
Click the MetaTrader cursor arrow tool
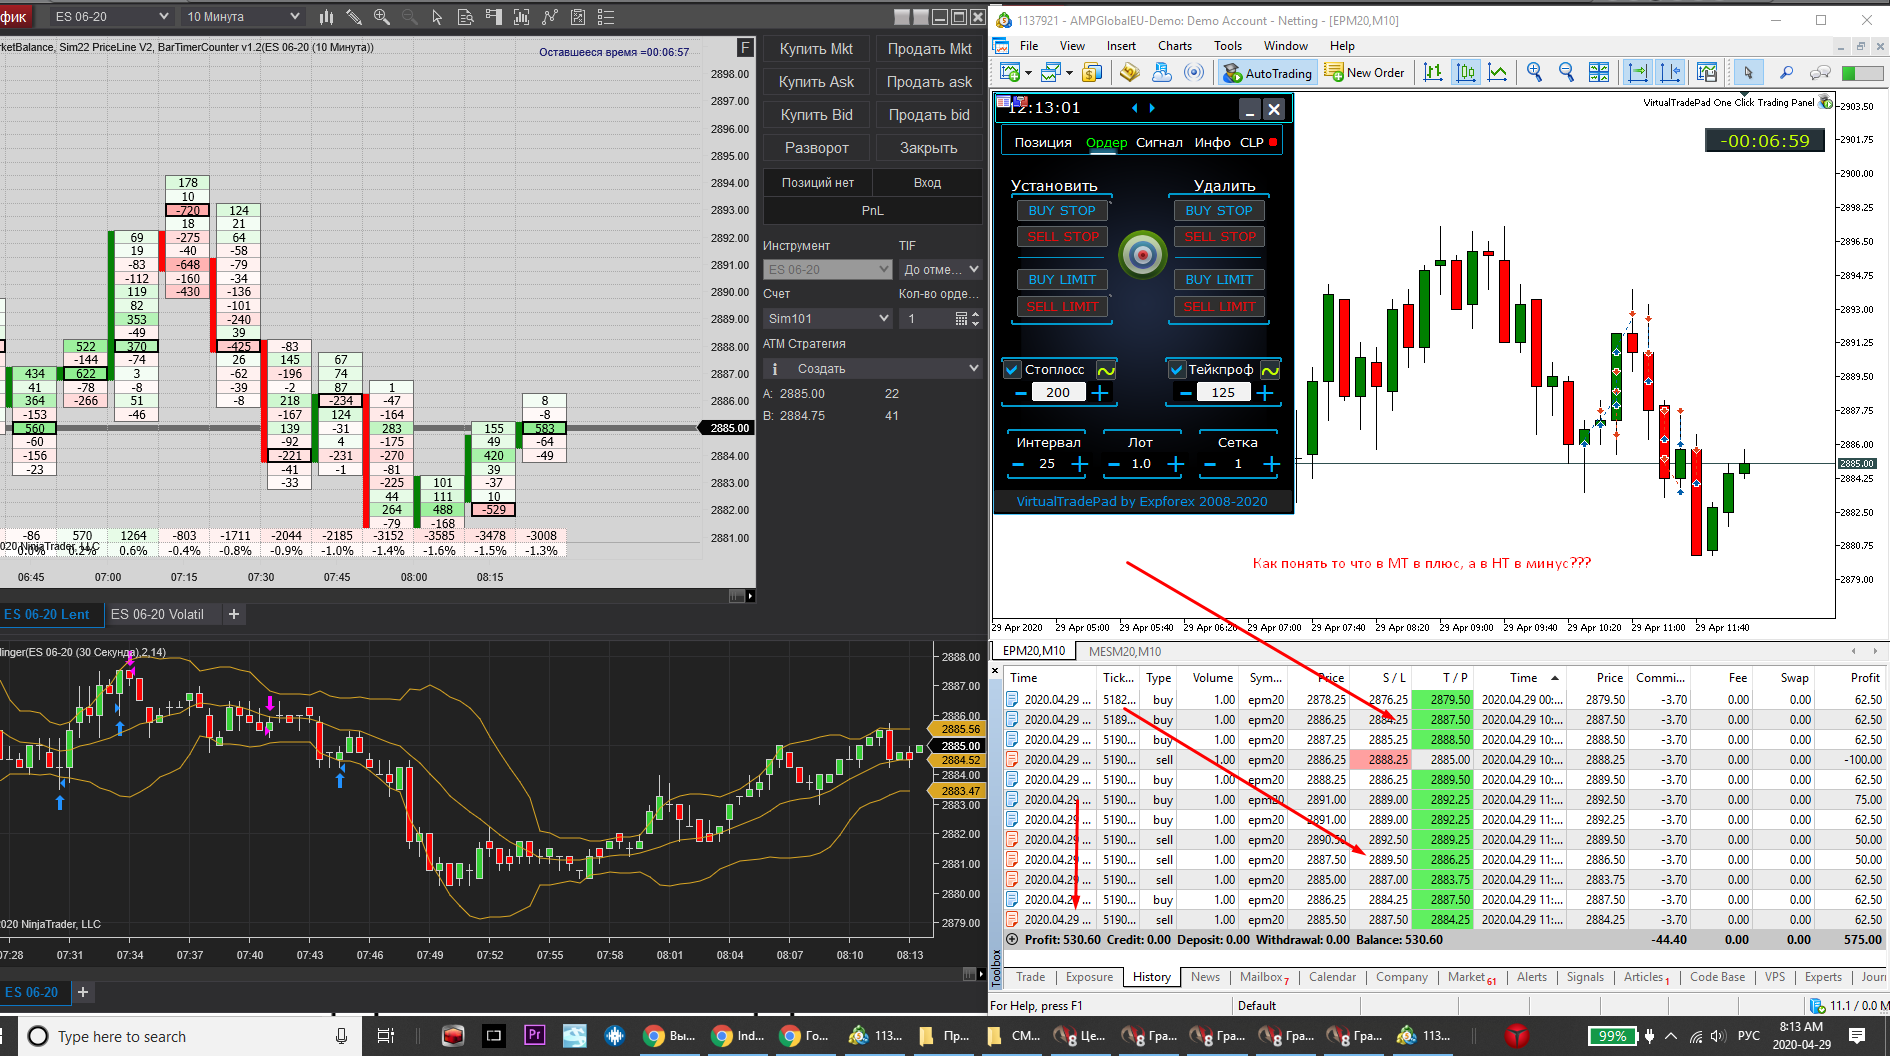point(1748,72)
